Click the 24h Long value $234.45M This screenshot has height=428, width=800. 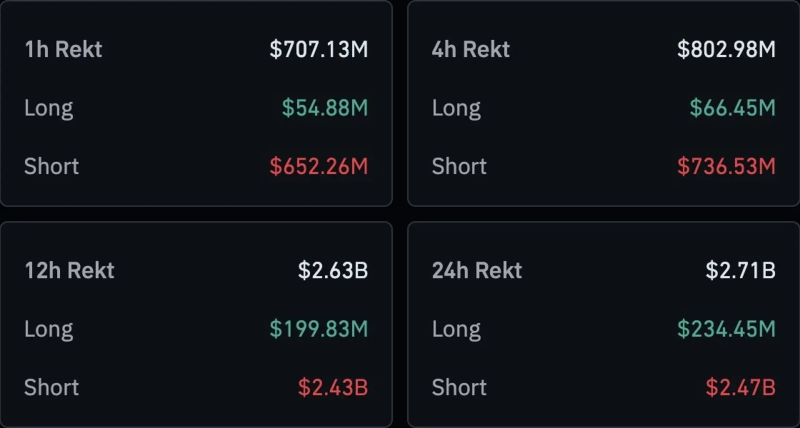tap(727, 329)
